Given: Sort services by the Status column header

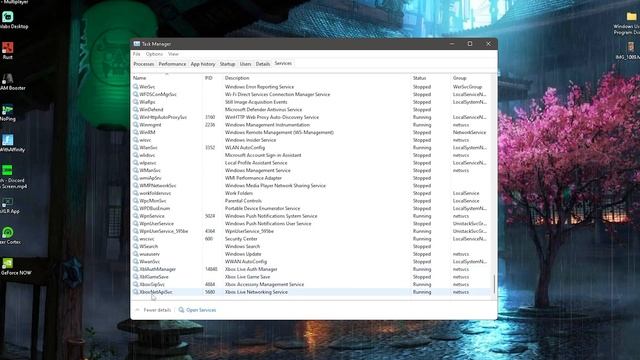Looking at the screenshot, I should [430, 78].
